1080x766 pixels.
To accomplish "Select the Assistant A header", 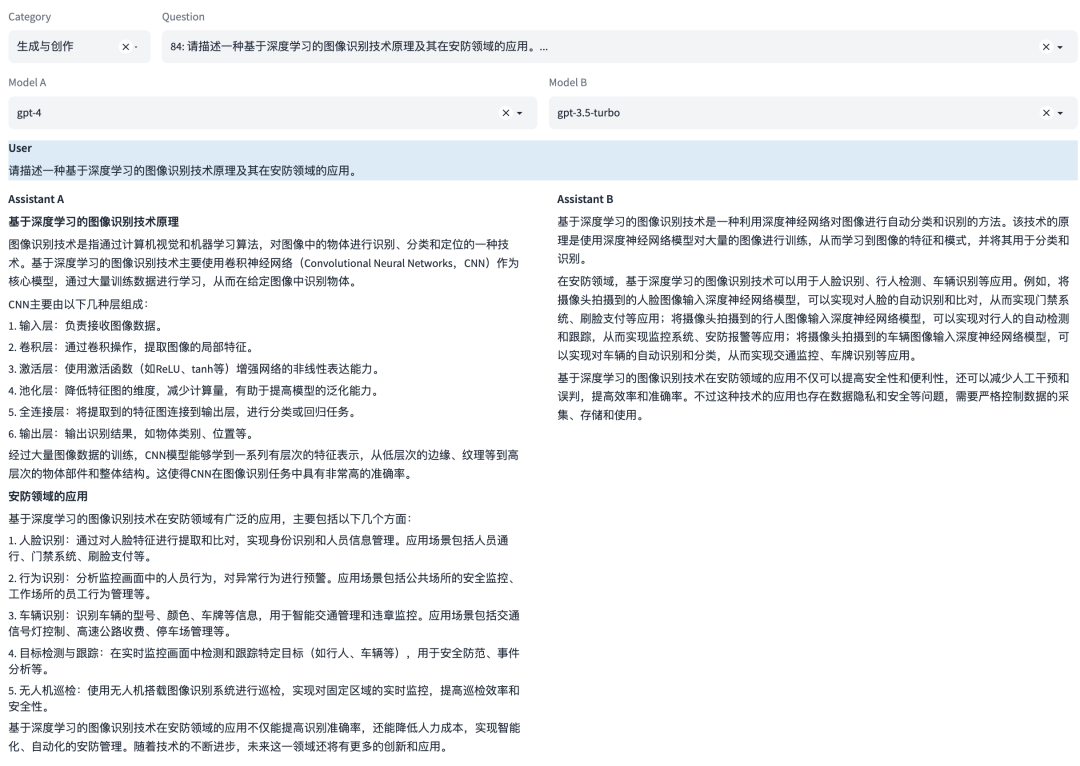I will 36,198.
